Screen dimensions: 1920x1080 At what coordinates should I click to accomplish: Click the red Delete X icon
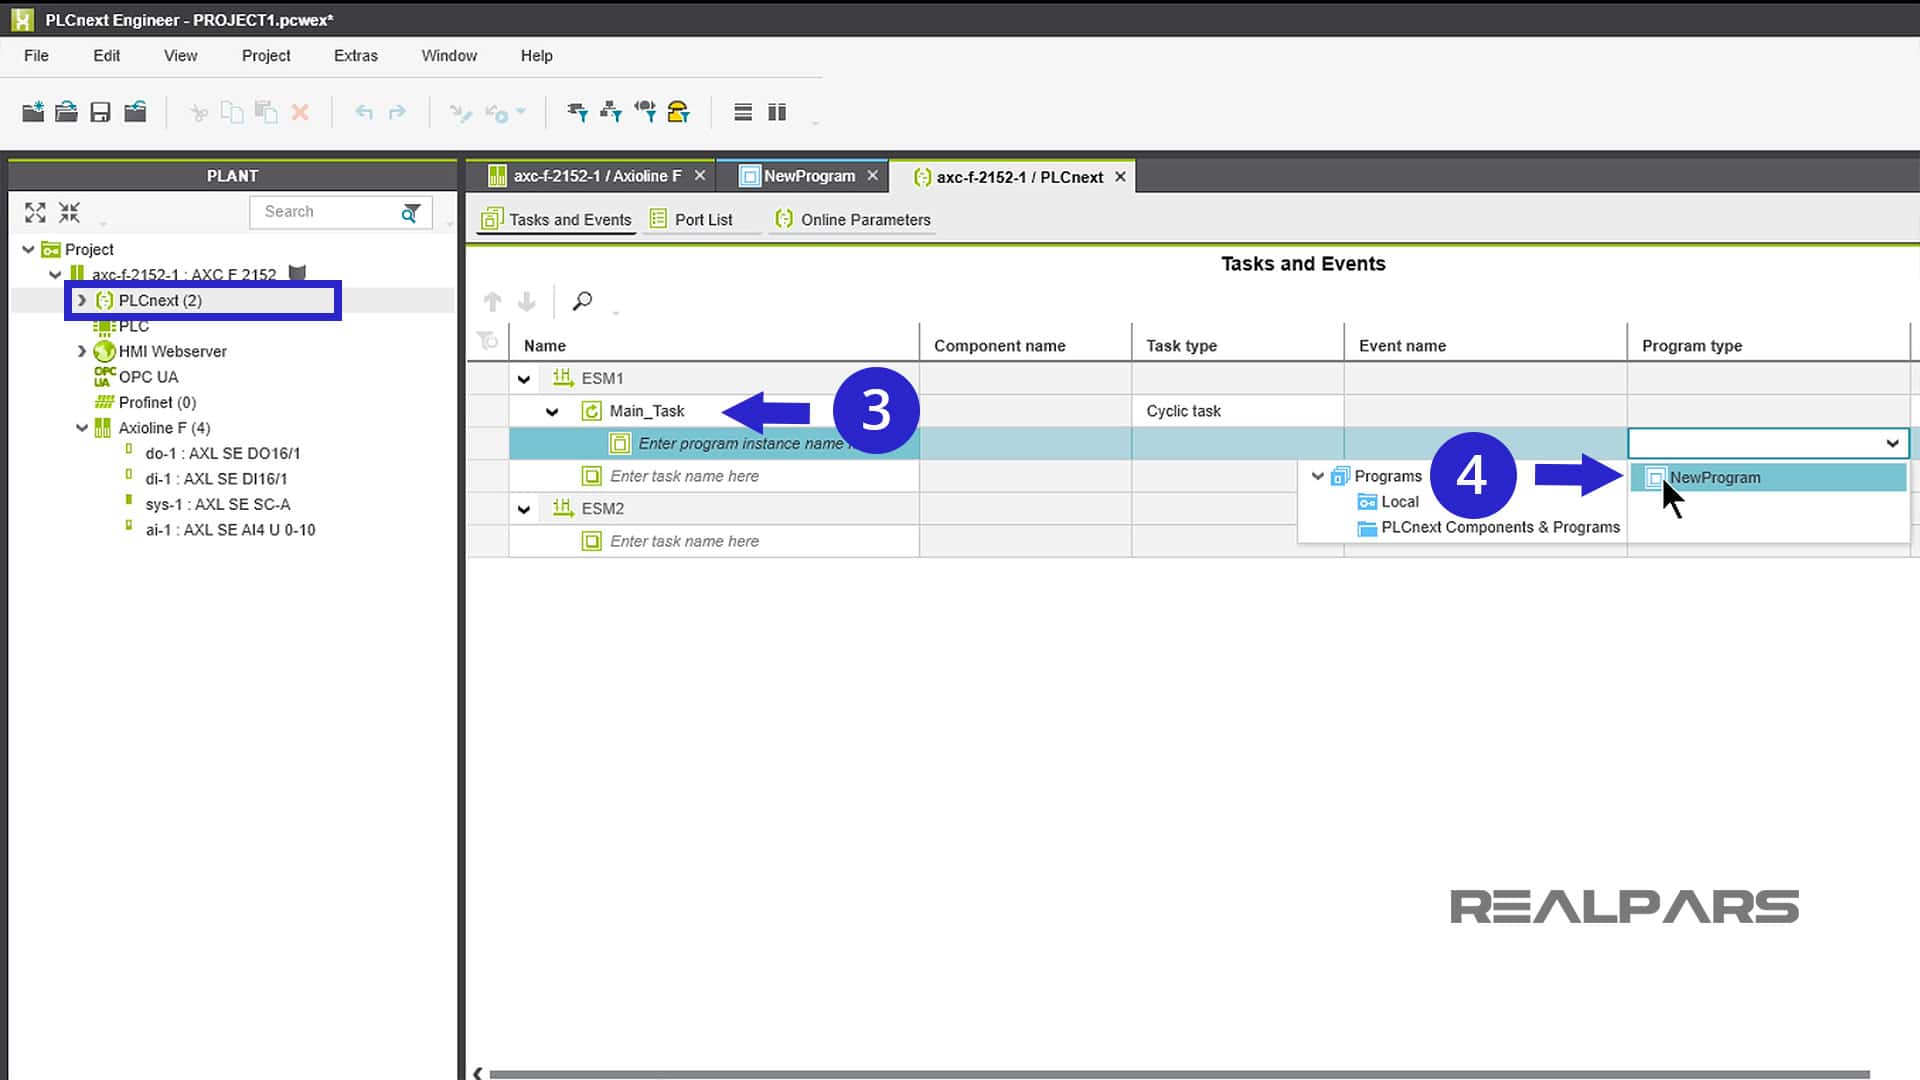pos(300,112)
